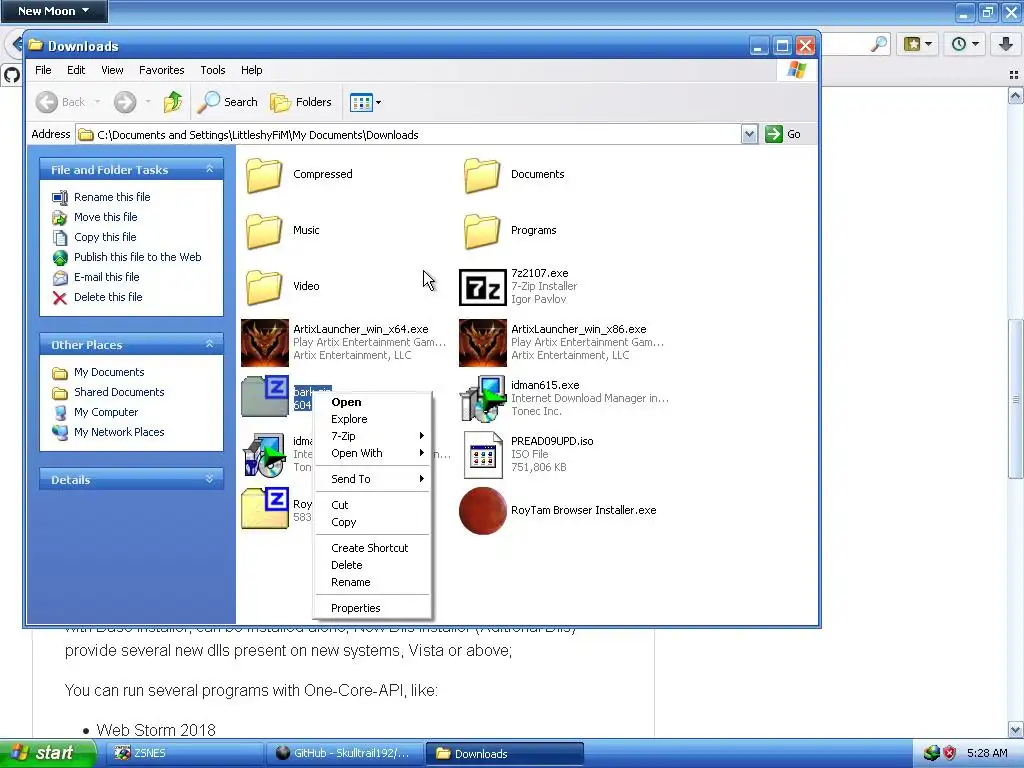Click the green Go button
This screenshot has width=1024, height=768.
pyautogui.click(x=784, y=134)
